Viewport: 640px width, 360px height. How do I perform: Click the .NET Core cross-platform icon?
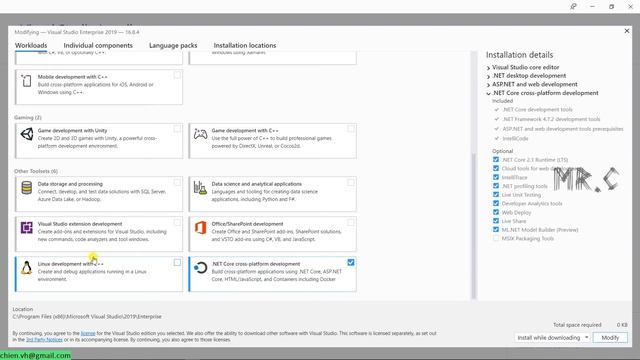pos(200,268)
